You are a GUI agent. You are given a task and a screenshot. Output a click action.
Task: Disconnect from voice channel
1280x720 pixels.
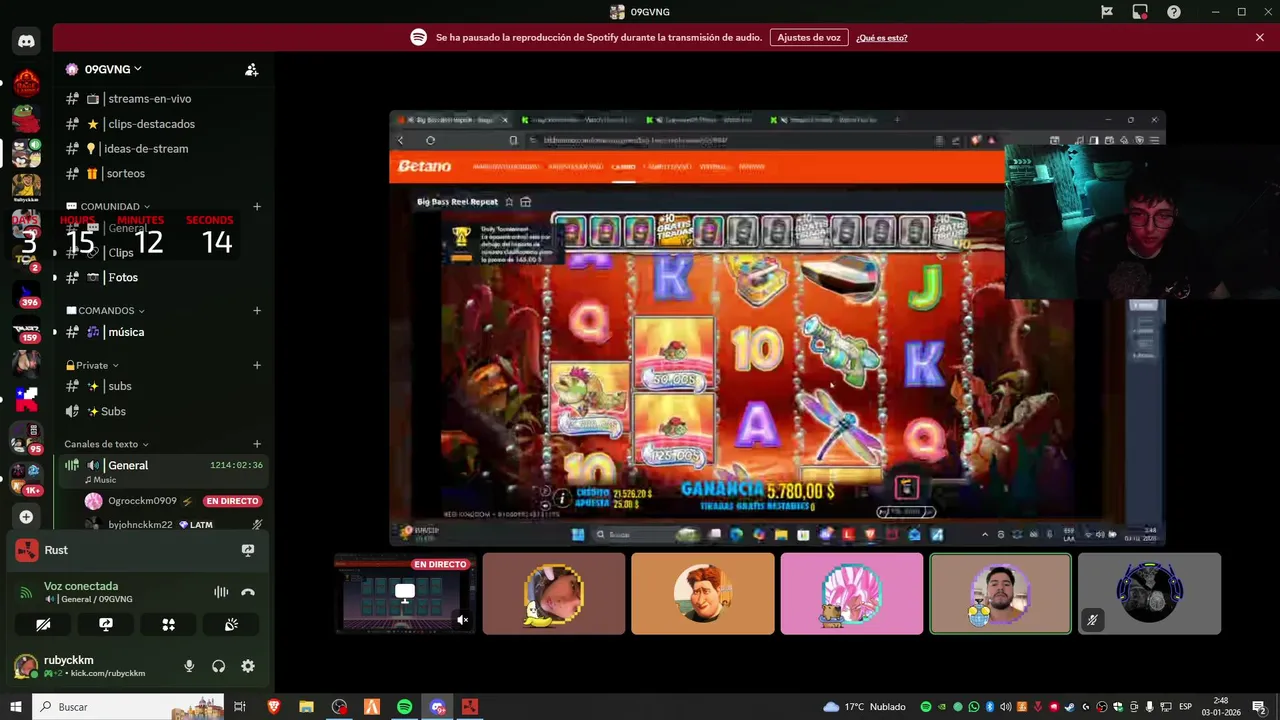tap(248, 592)
